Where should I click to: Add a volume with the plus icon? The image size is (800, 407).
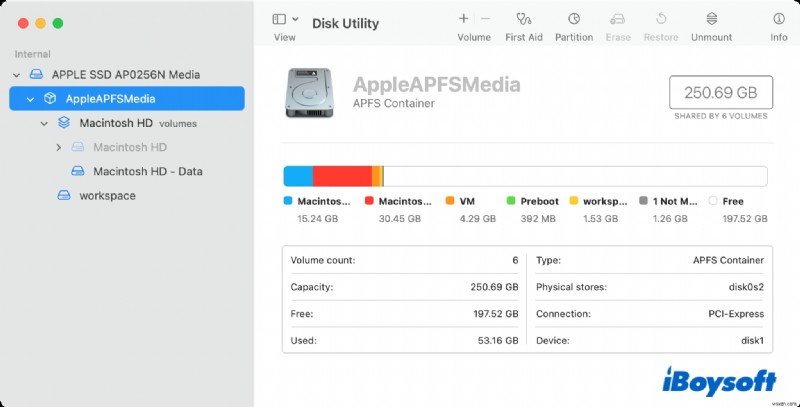463,19
